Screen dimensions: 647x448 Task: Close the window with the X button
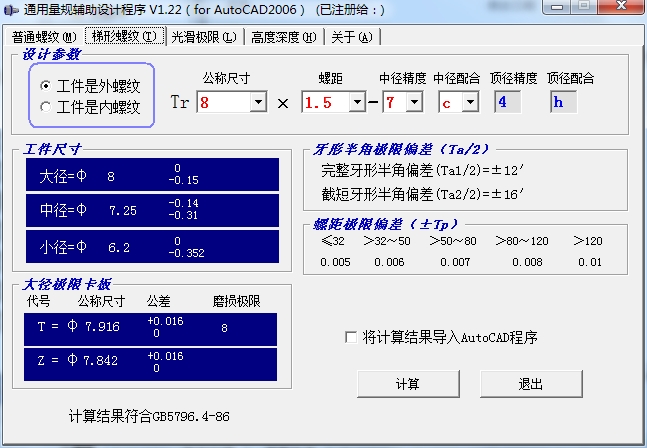point(621,7)
